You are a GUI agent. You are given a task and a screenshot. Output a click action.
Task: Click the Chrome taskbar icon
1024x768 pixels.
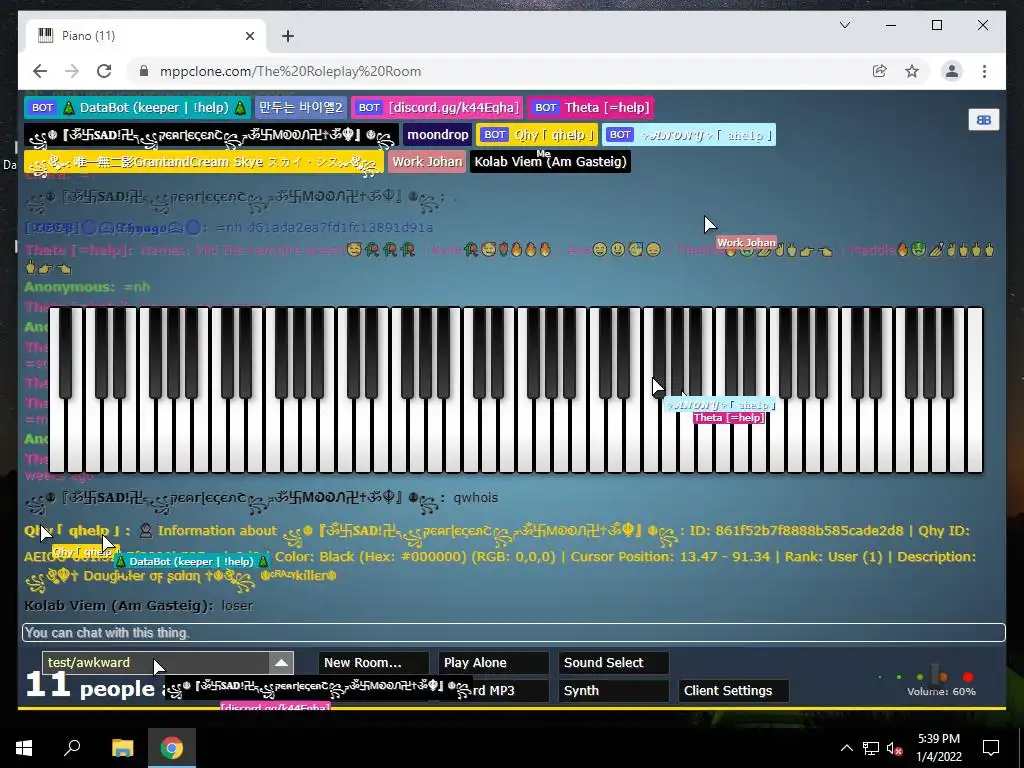tap(172, 748)
